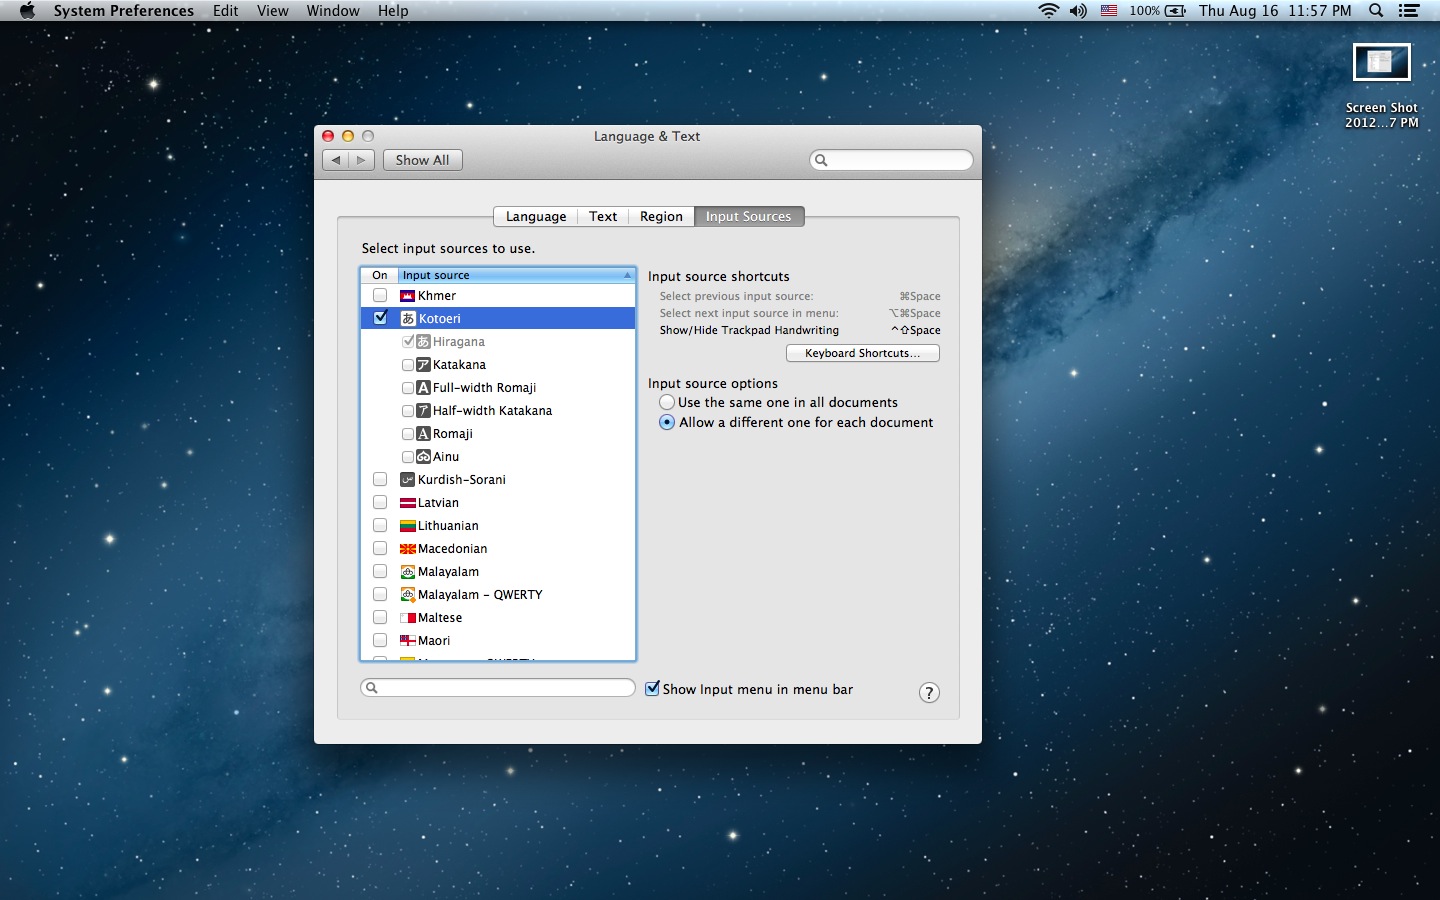The image size is (1440, 900).
Task: Enable Kurdish-Sorani input source
Action: pos(380,480)
